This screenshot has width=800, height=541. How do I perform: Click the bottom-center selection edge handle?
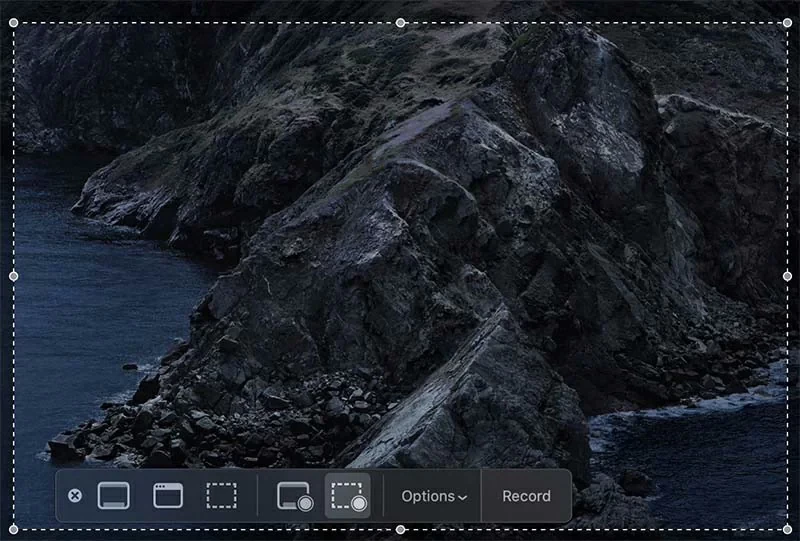coord(400,529)
